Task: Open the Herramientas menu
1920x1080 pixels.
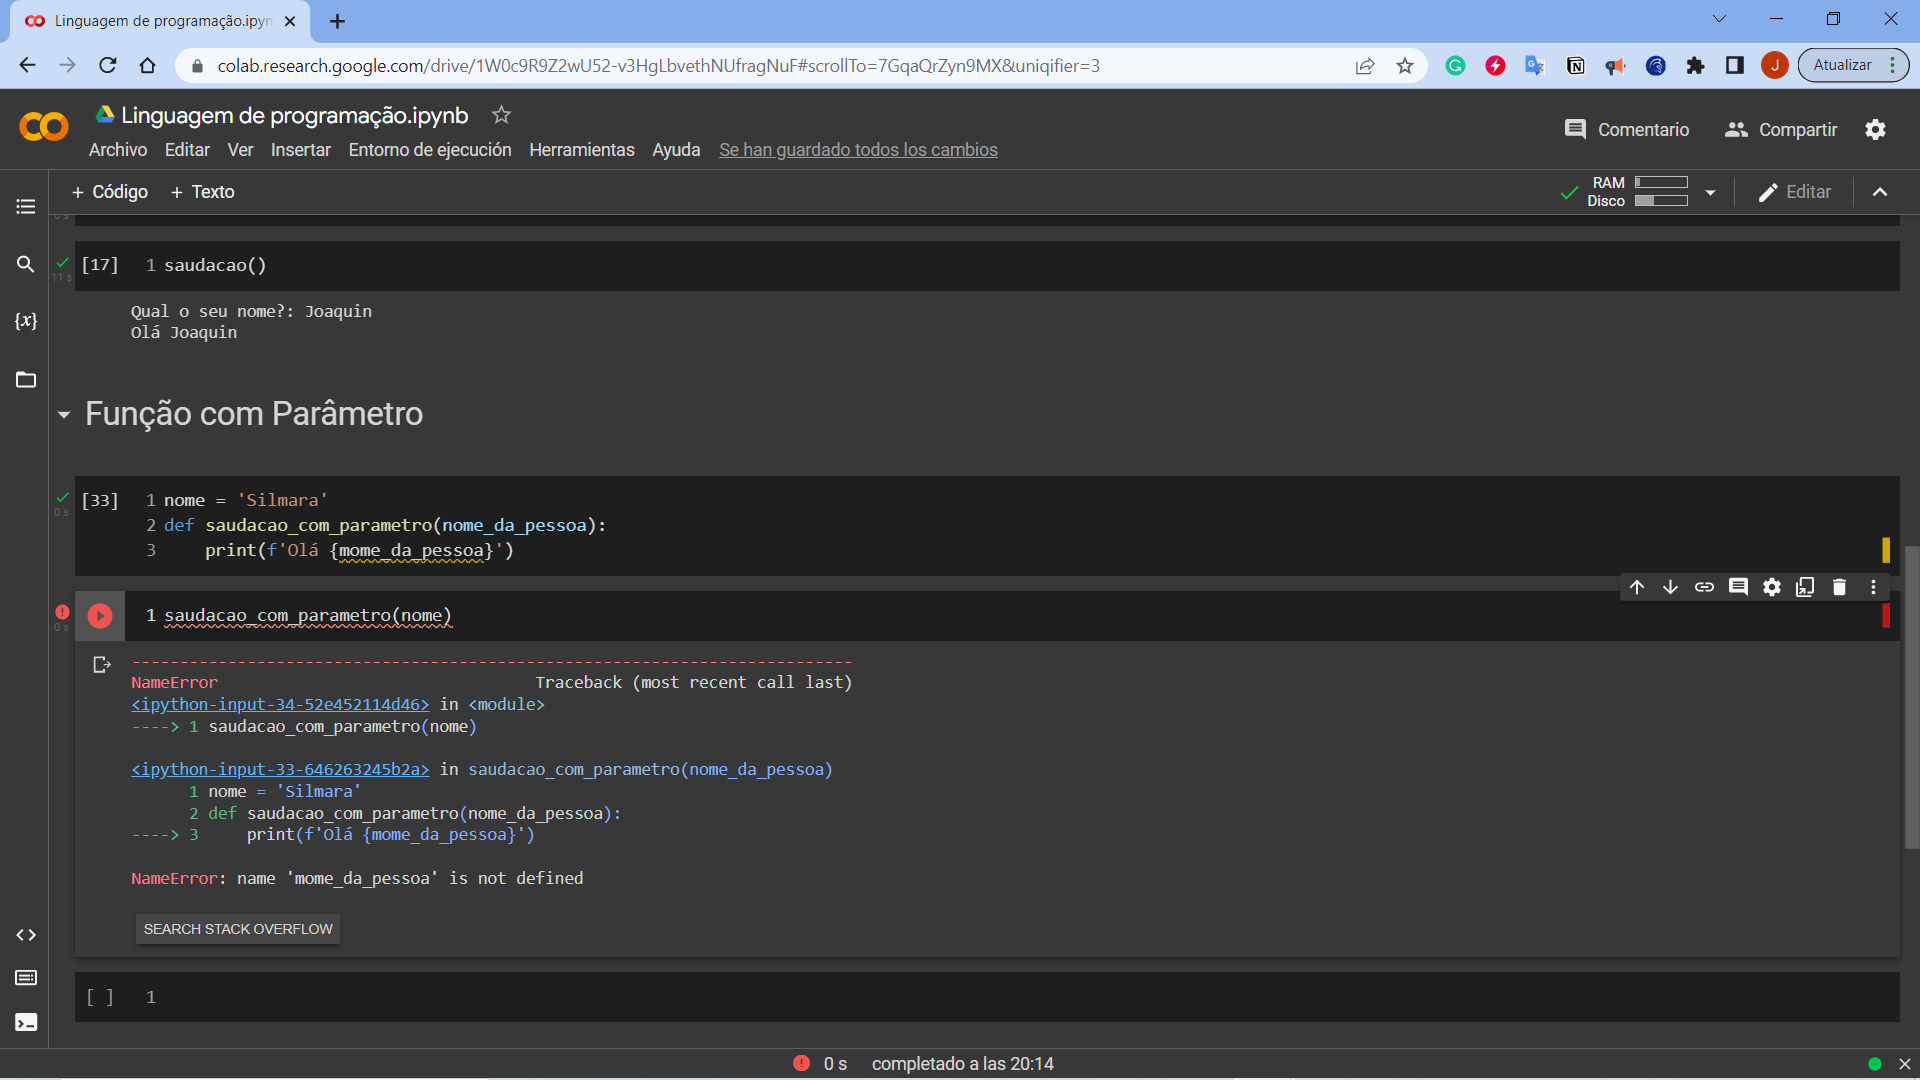Action: point(582,150)
